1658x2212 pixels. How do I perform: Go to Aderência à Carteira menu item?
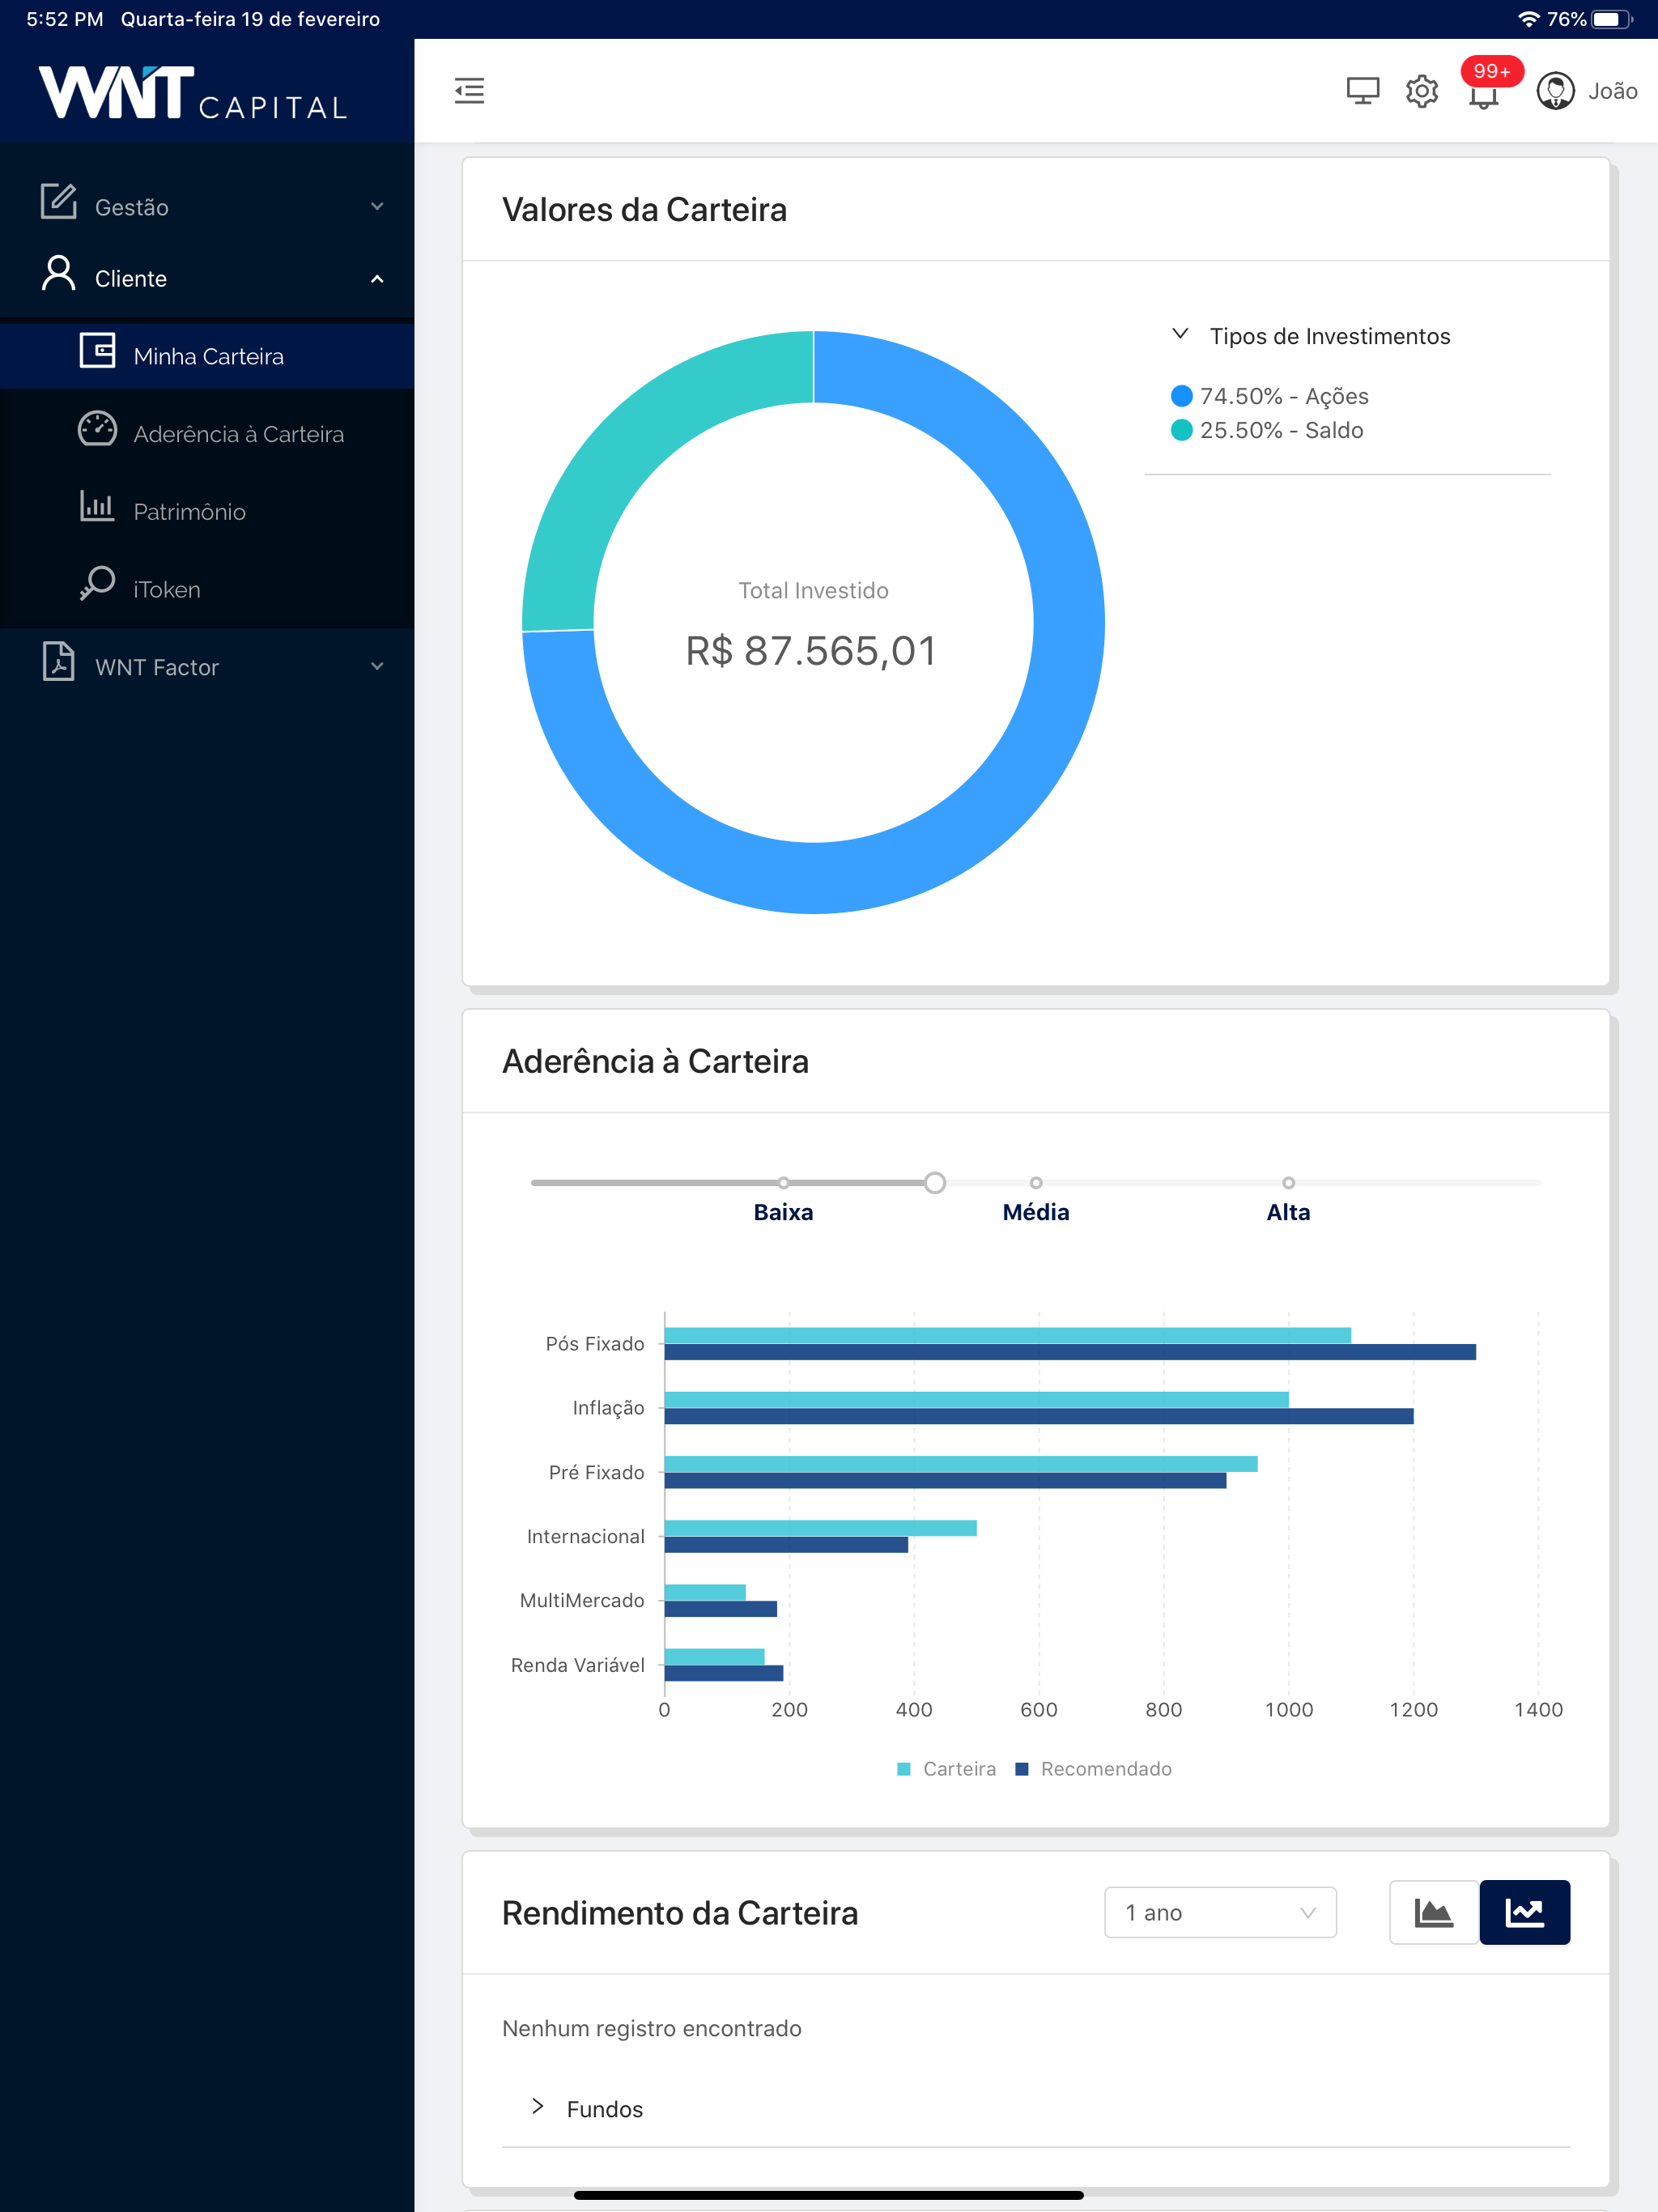[x=207, y=434]
